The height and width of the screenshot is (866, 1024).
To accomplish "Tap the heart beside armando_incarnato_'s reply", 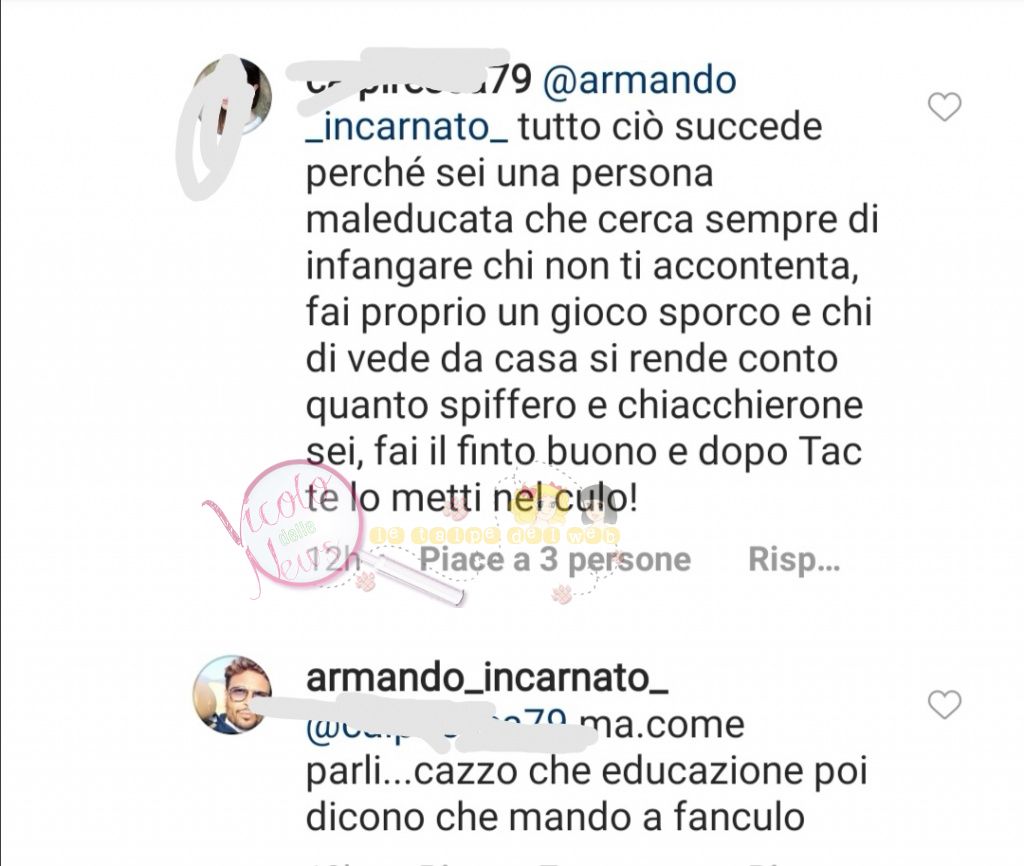I will [x=944, y=705].
